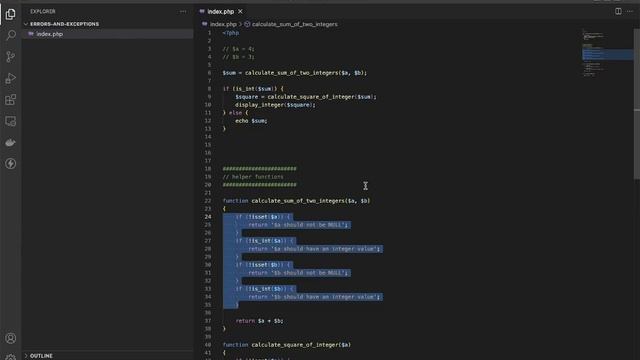
Task: Click line number 37 in gutter
Action: [208, 321]
